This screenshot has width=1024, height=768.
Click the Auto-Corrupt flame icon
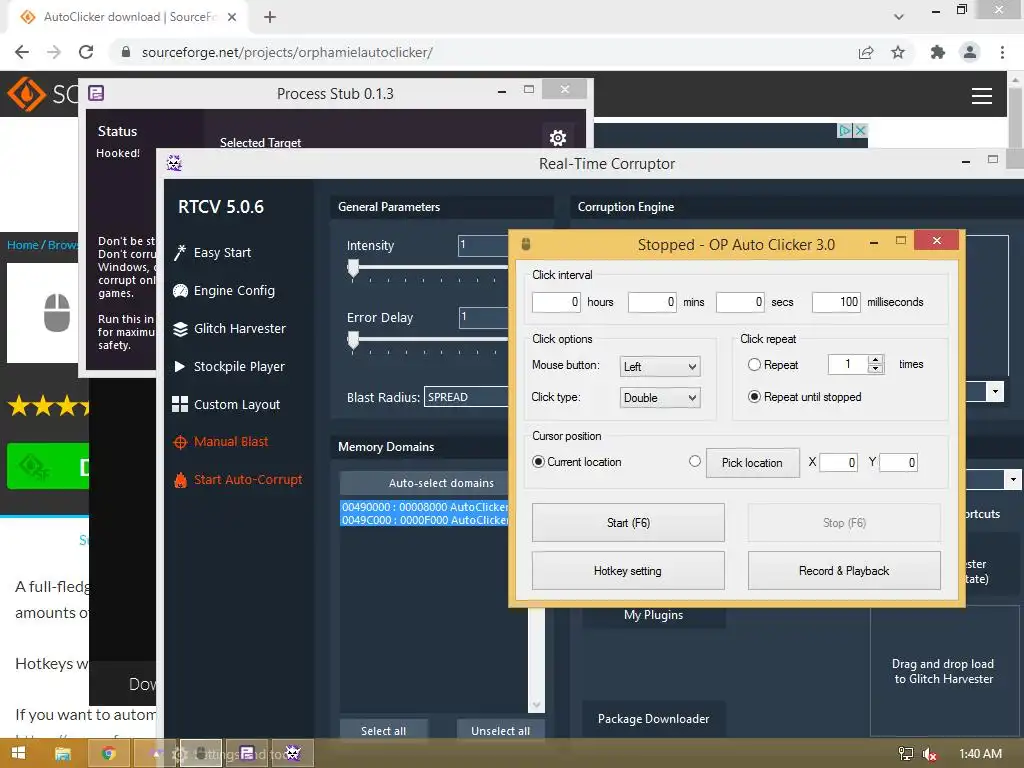pos(180,480)
